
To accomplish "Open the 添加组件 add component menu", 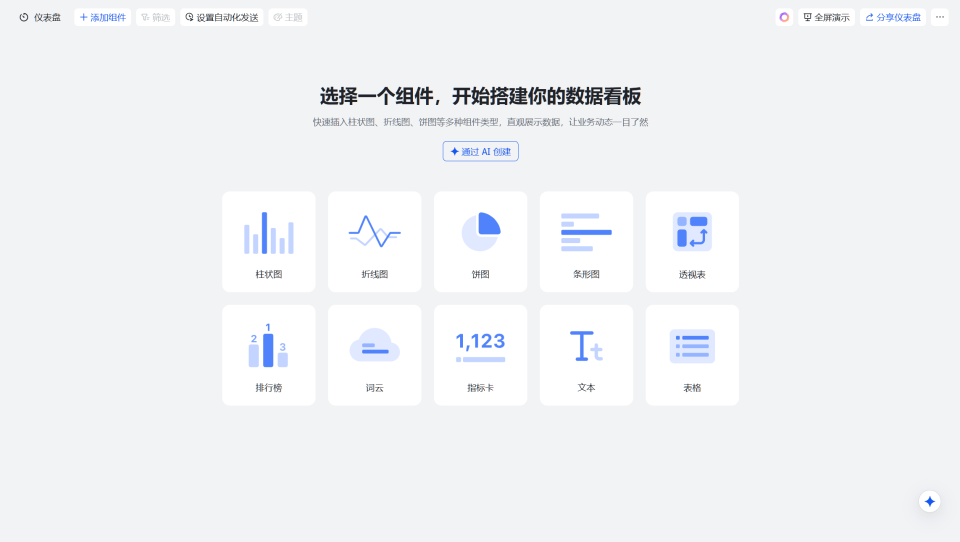I will 103,17.
